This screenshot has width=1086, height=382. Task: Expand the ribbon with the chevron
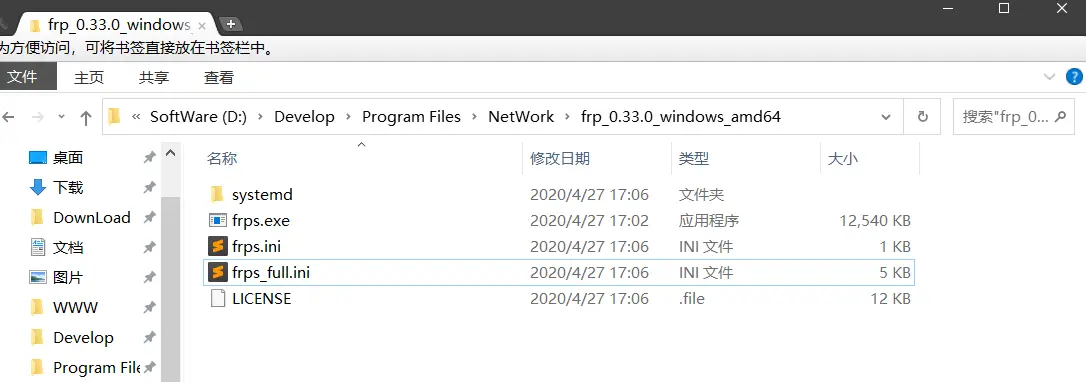(x=1049, y=76)
